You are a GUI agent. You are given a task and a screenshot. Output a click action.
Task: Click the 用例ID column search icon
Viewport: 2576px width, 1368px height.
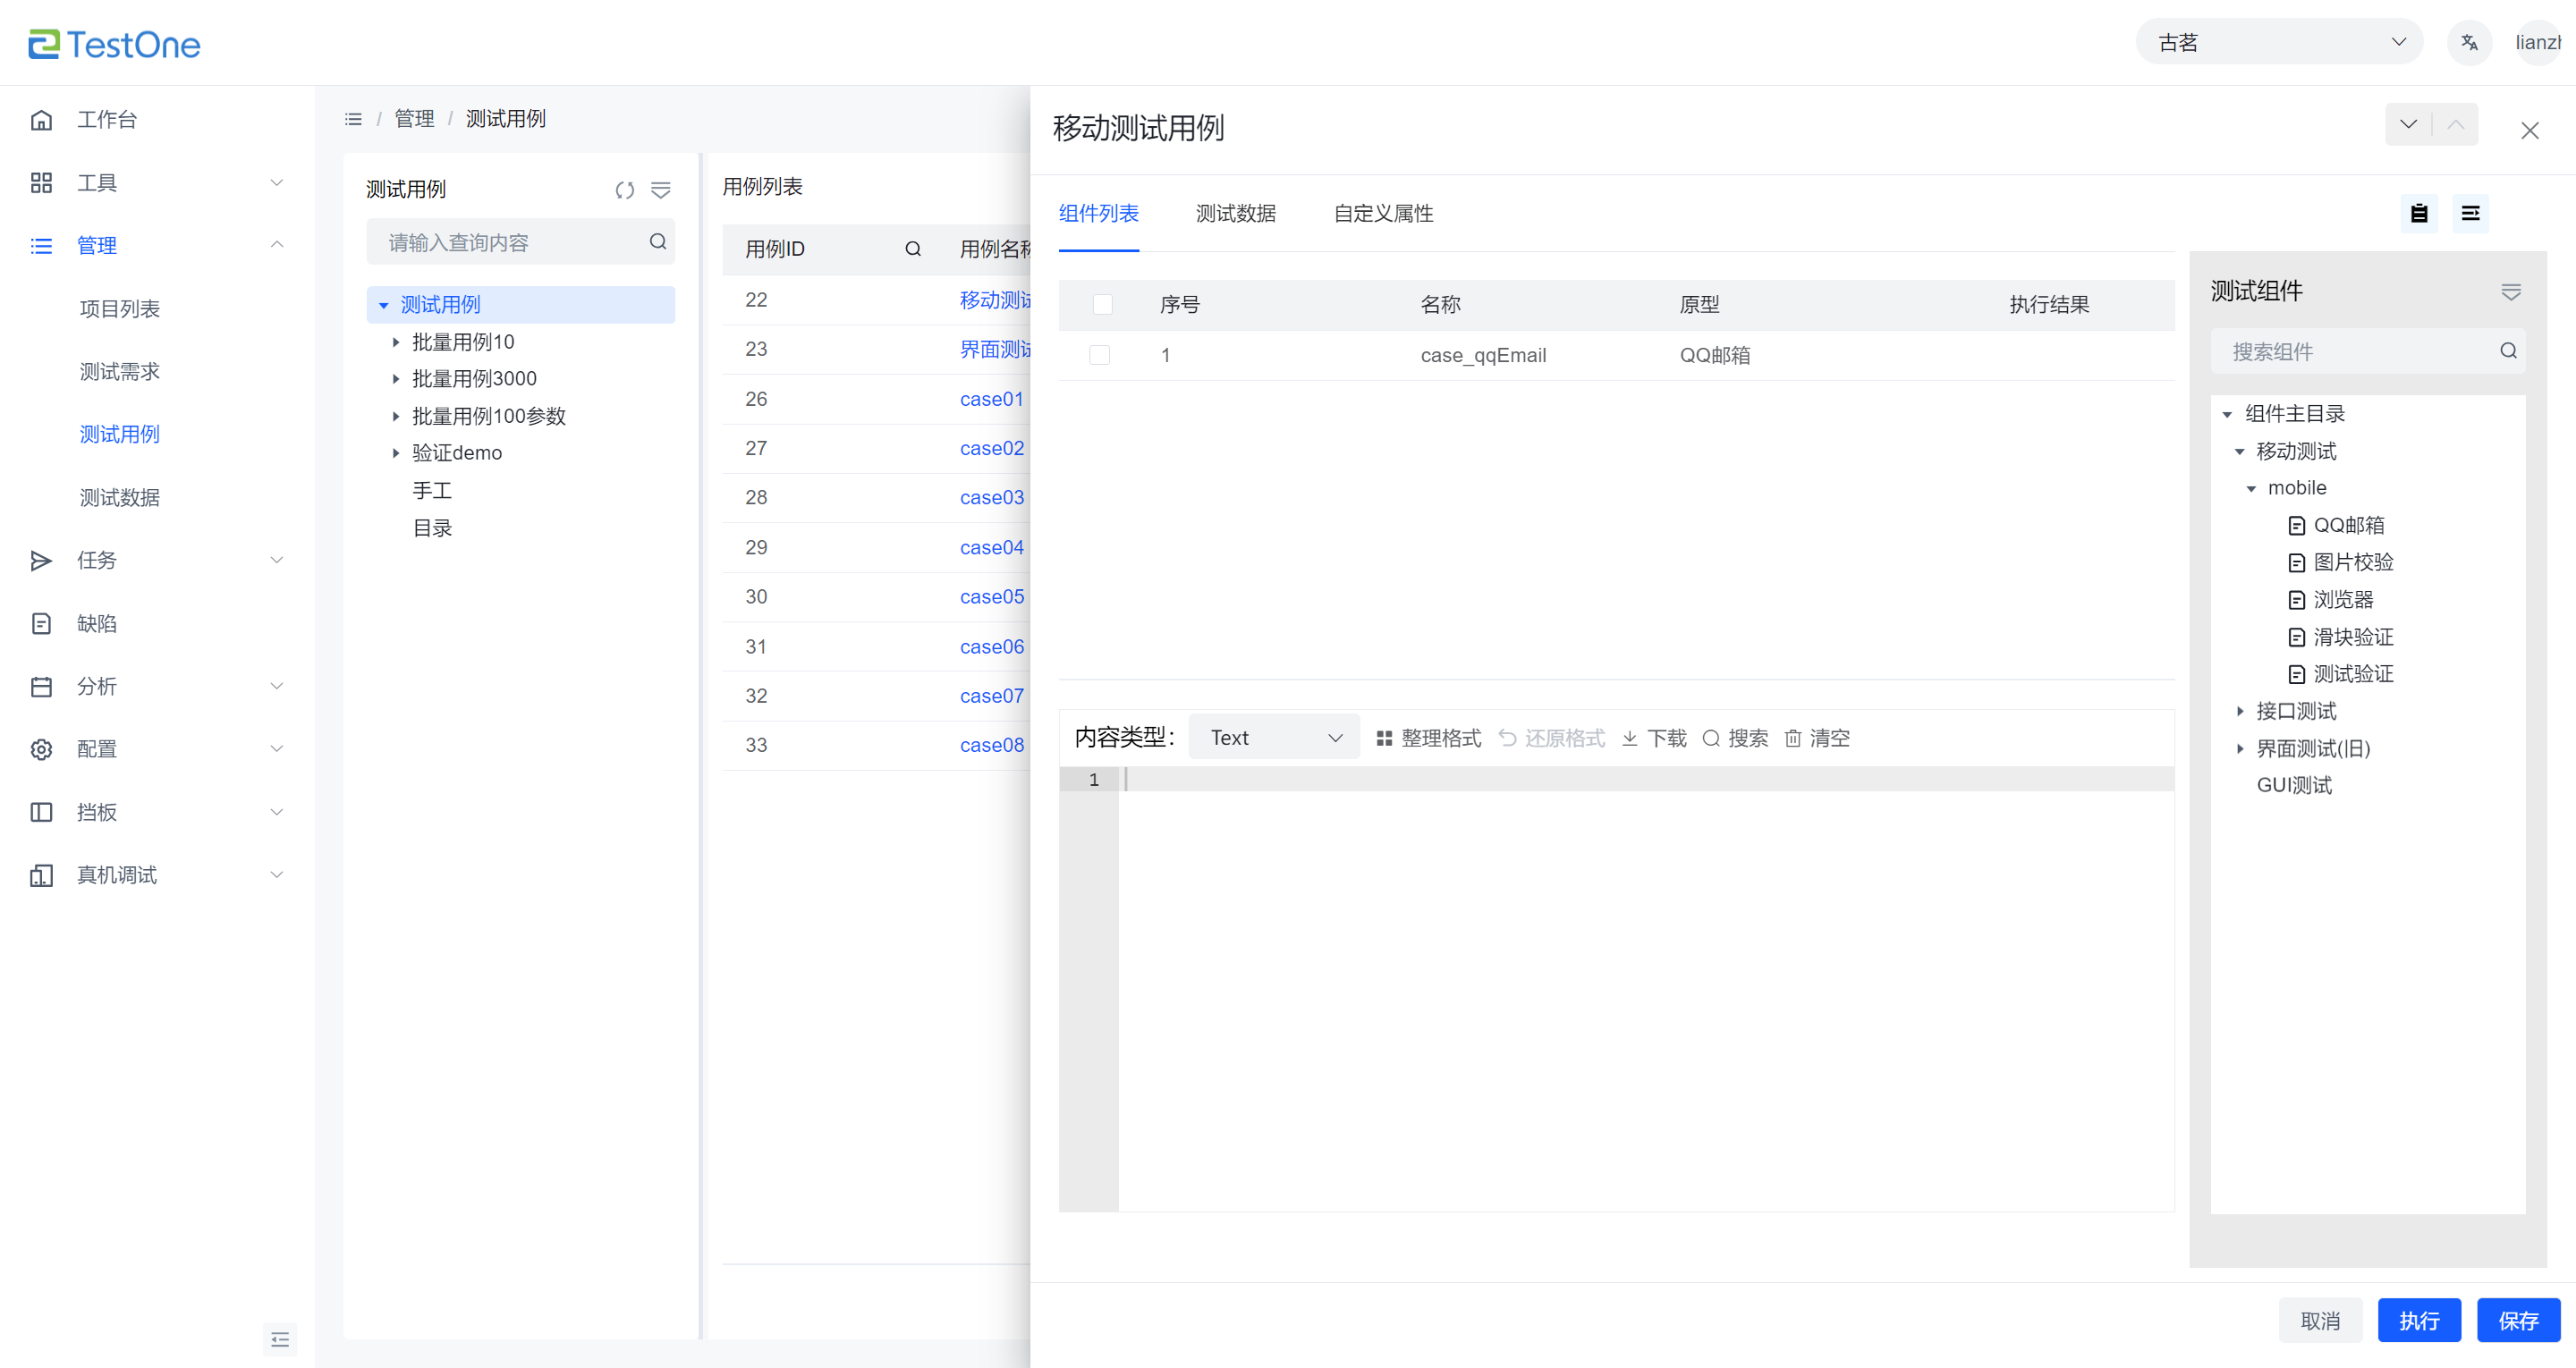pyautogui.click(x=913, y=249)
